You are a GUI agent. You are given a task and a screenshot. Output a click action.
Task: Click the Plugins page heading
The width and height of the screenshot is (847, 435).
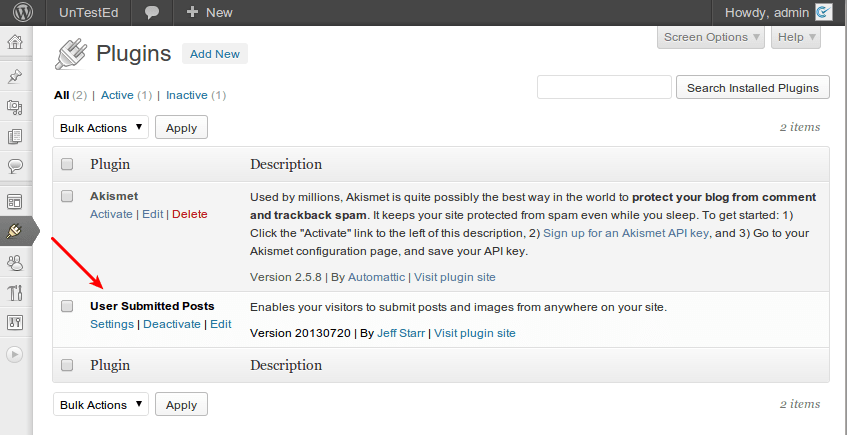[x=133, y=53]
